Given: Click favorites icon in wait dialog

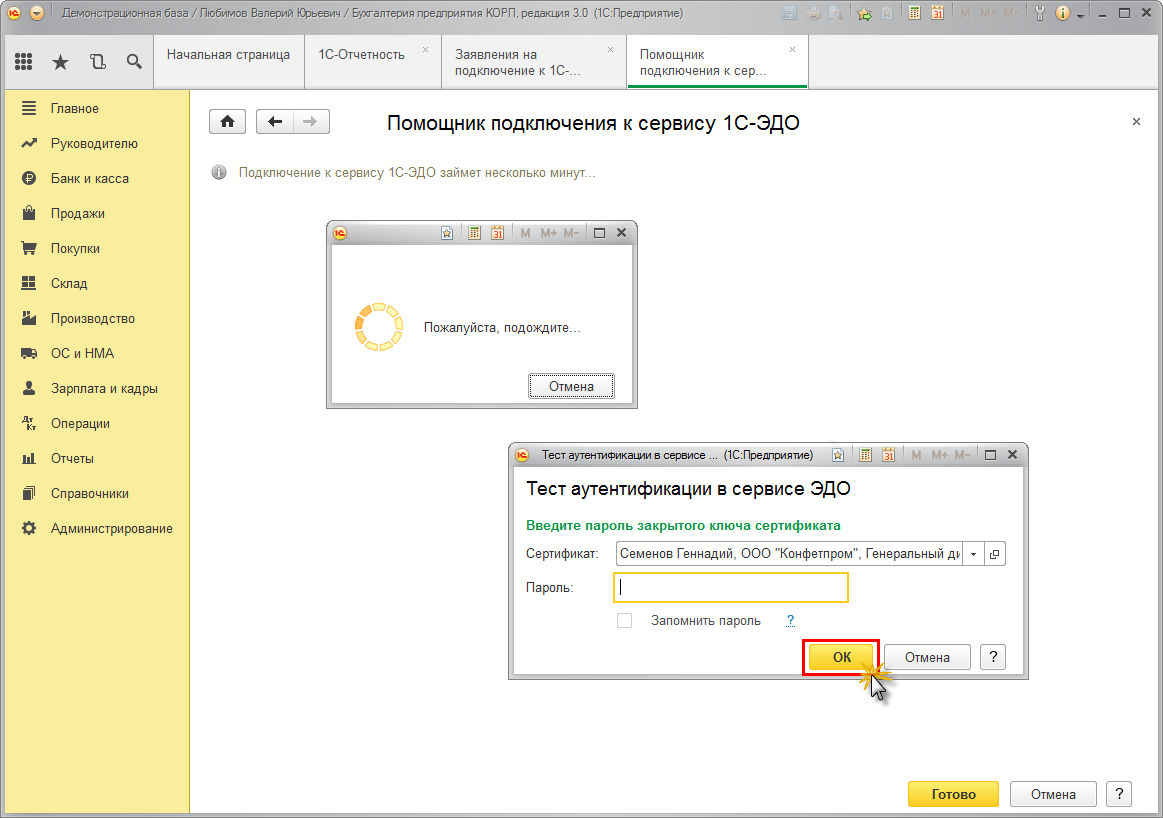Looking at the screenshot, I should (447, 233).
